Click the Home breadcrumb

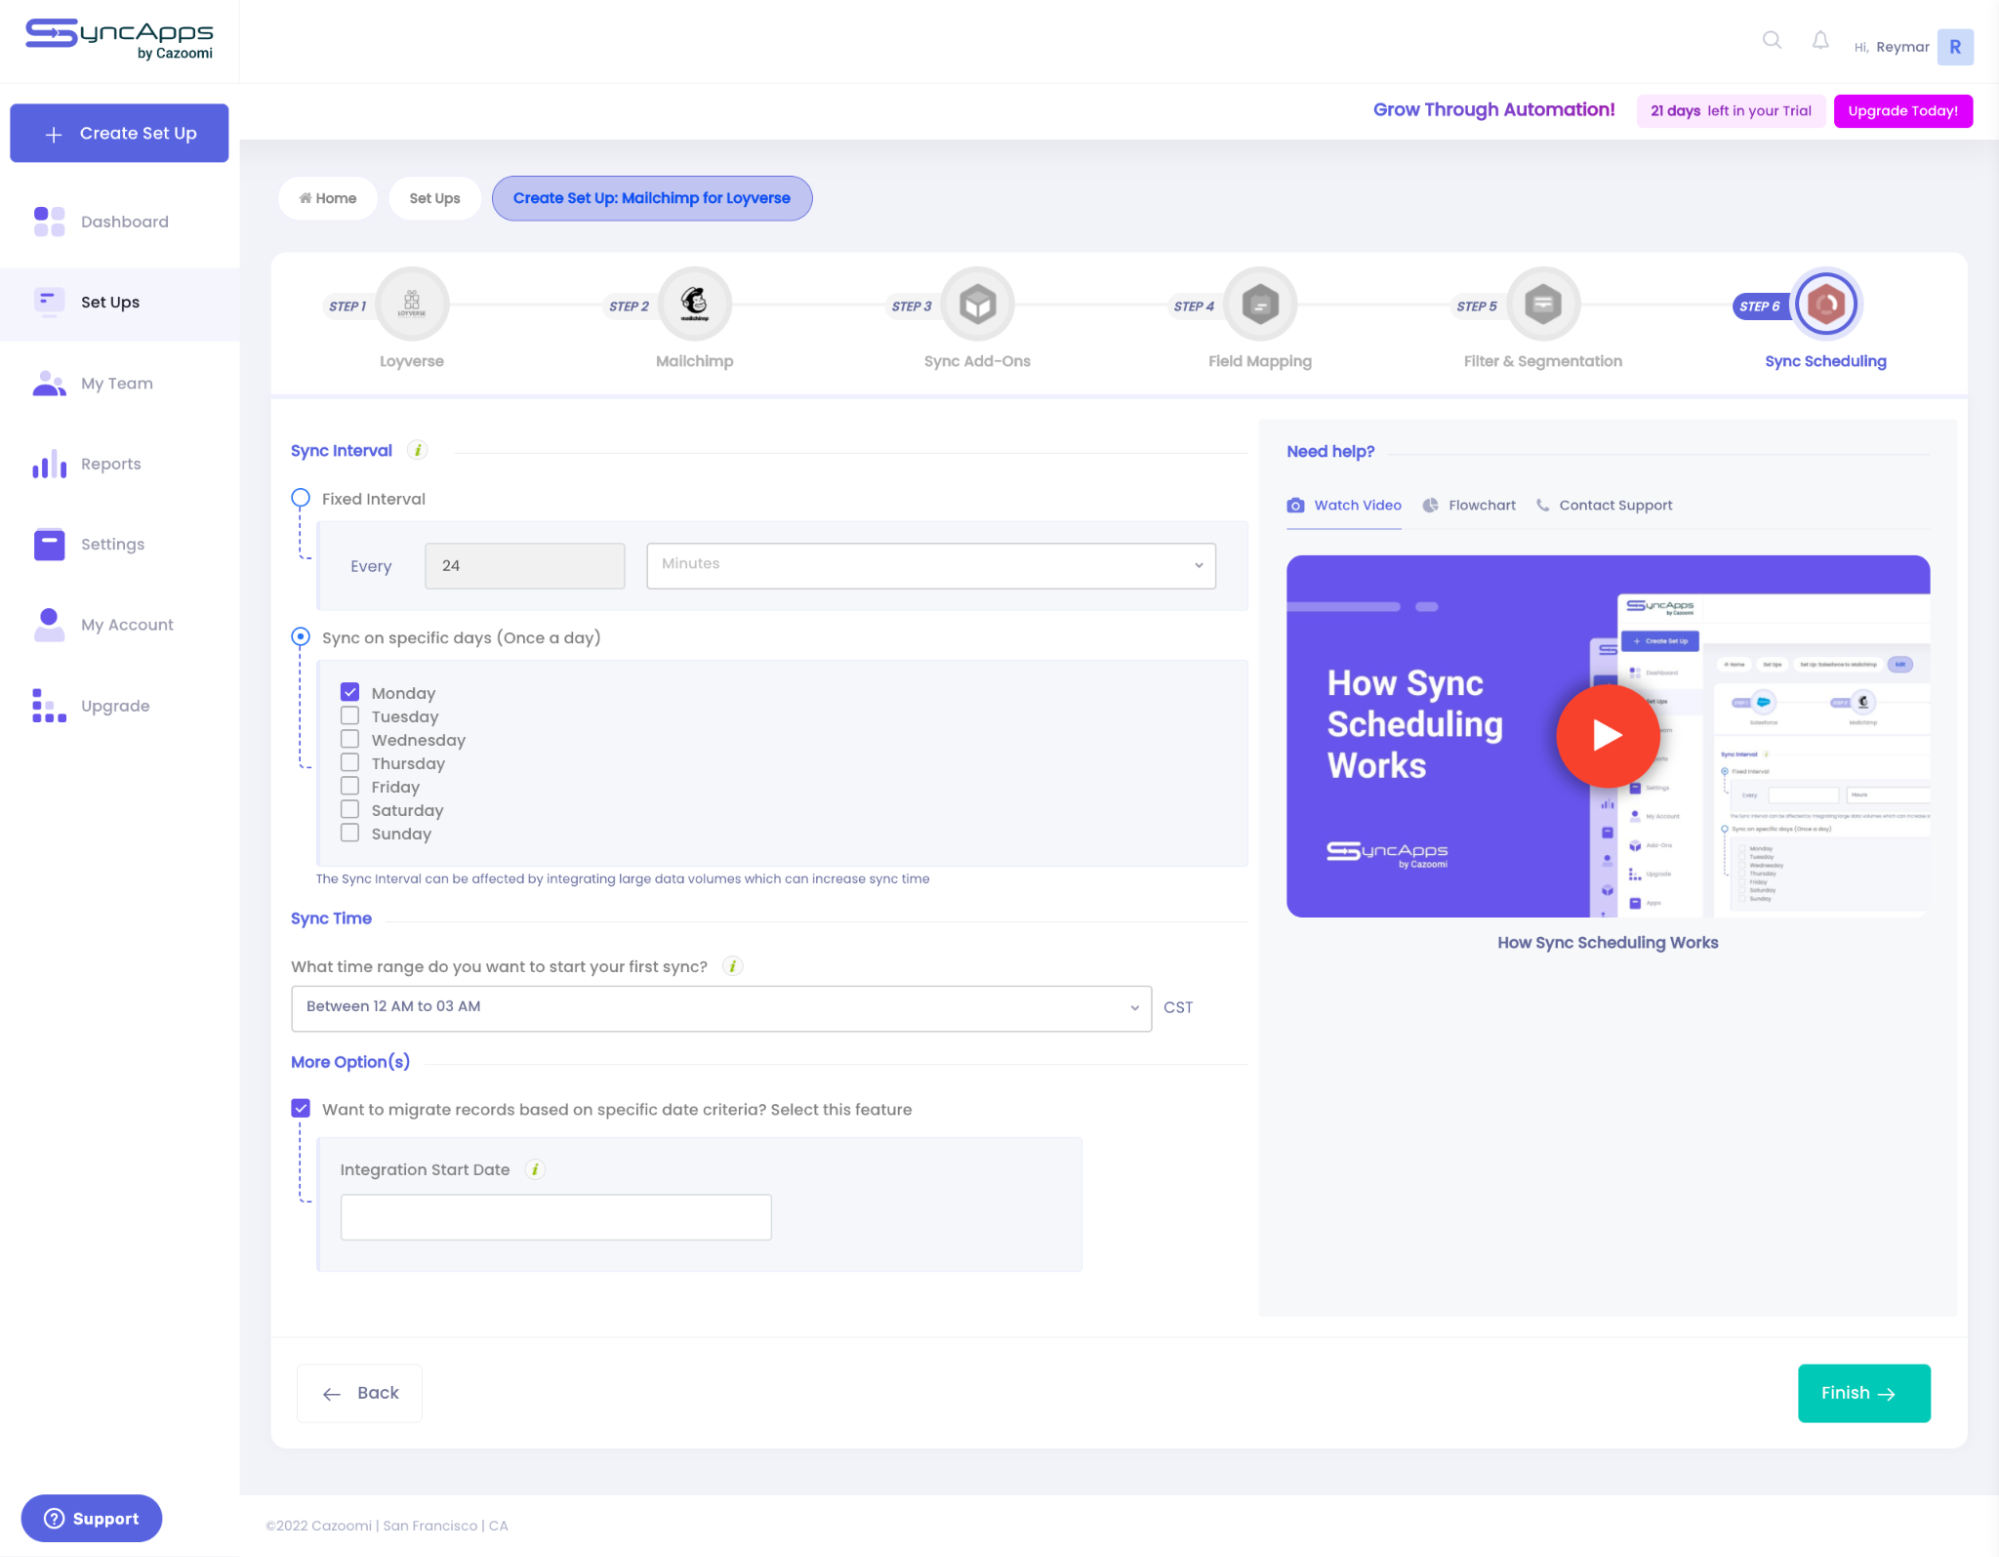coord(328,198)
